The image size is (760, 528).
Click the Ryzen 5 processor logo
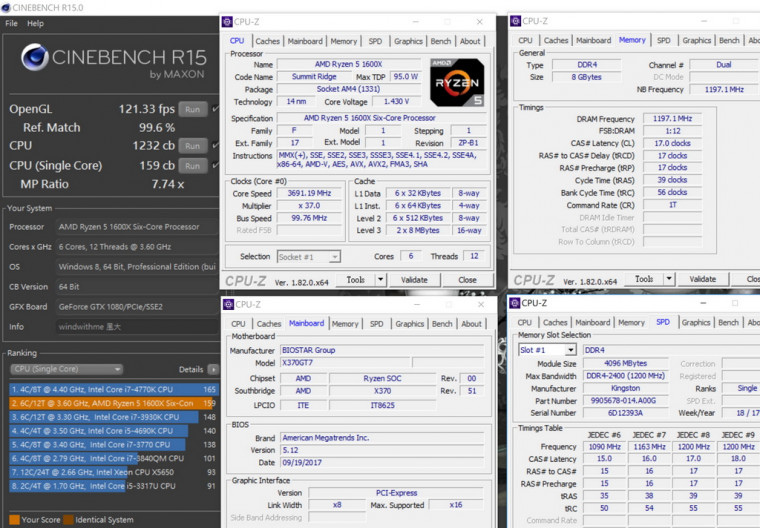click(x=458, y=84)
